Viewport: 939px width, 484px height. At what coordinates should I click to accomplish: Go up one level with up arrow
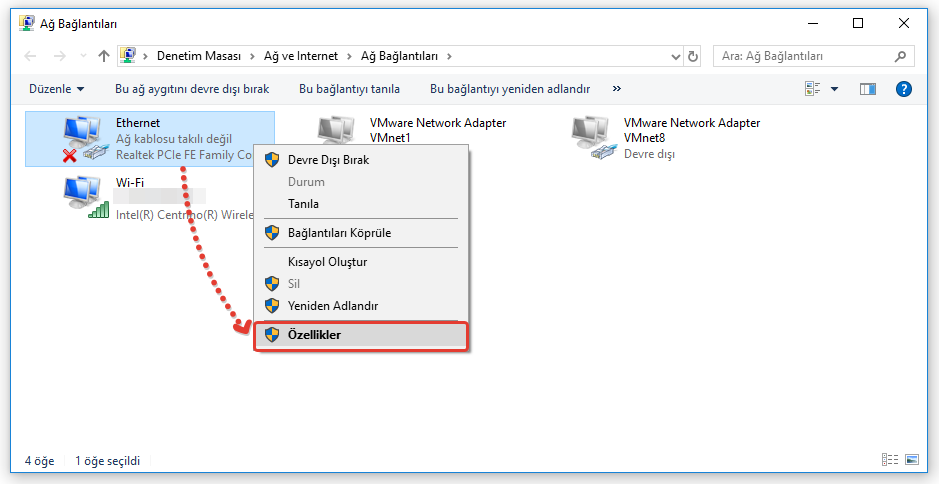[x=104, y=56]
